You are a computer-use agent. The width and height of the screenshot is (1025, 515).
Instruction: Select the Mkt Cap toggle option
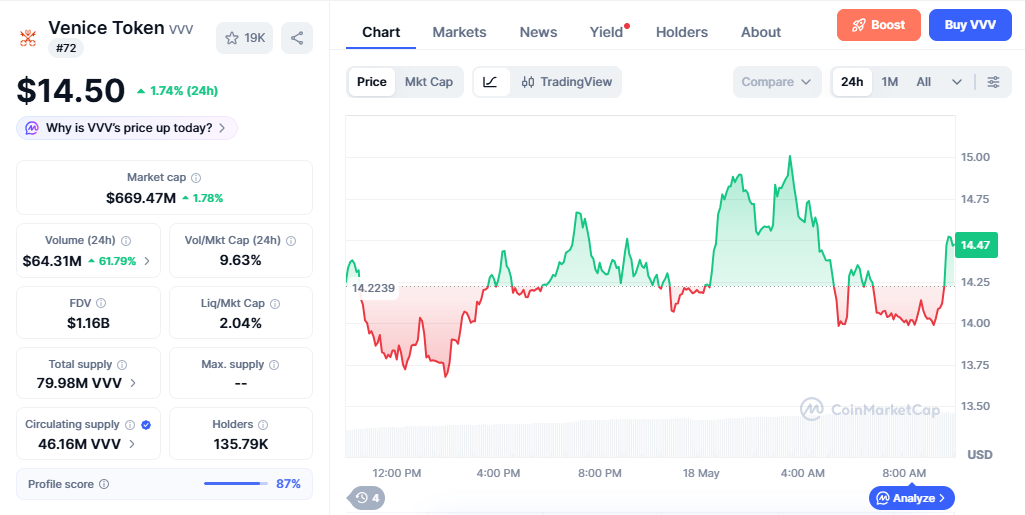coord(429,82)
